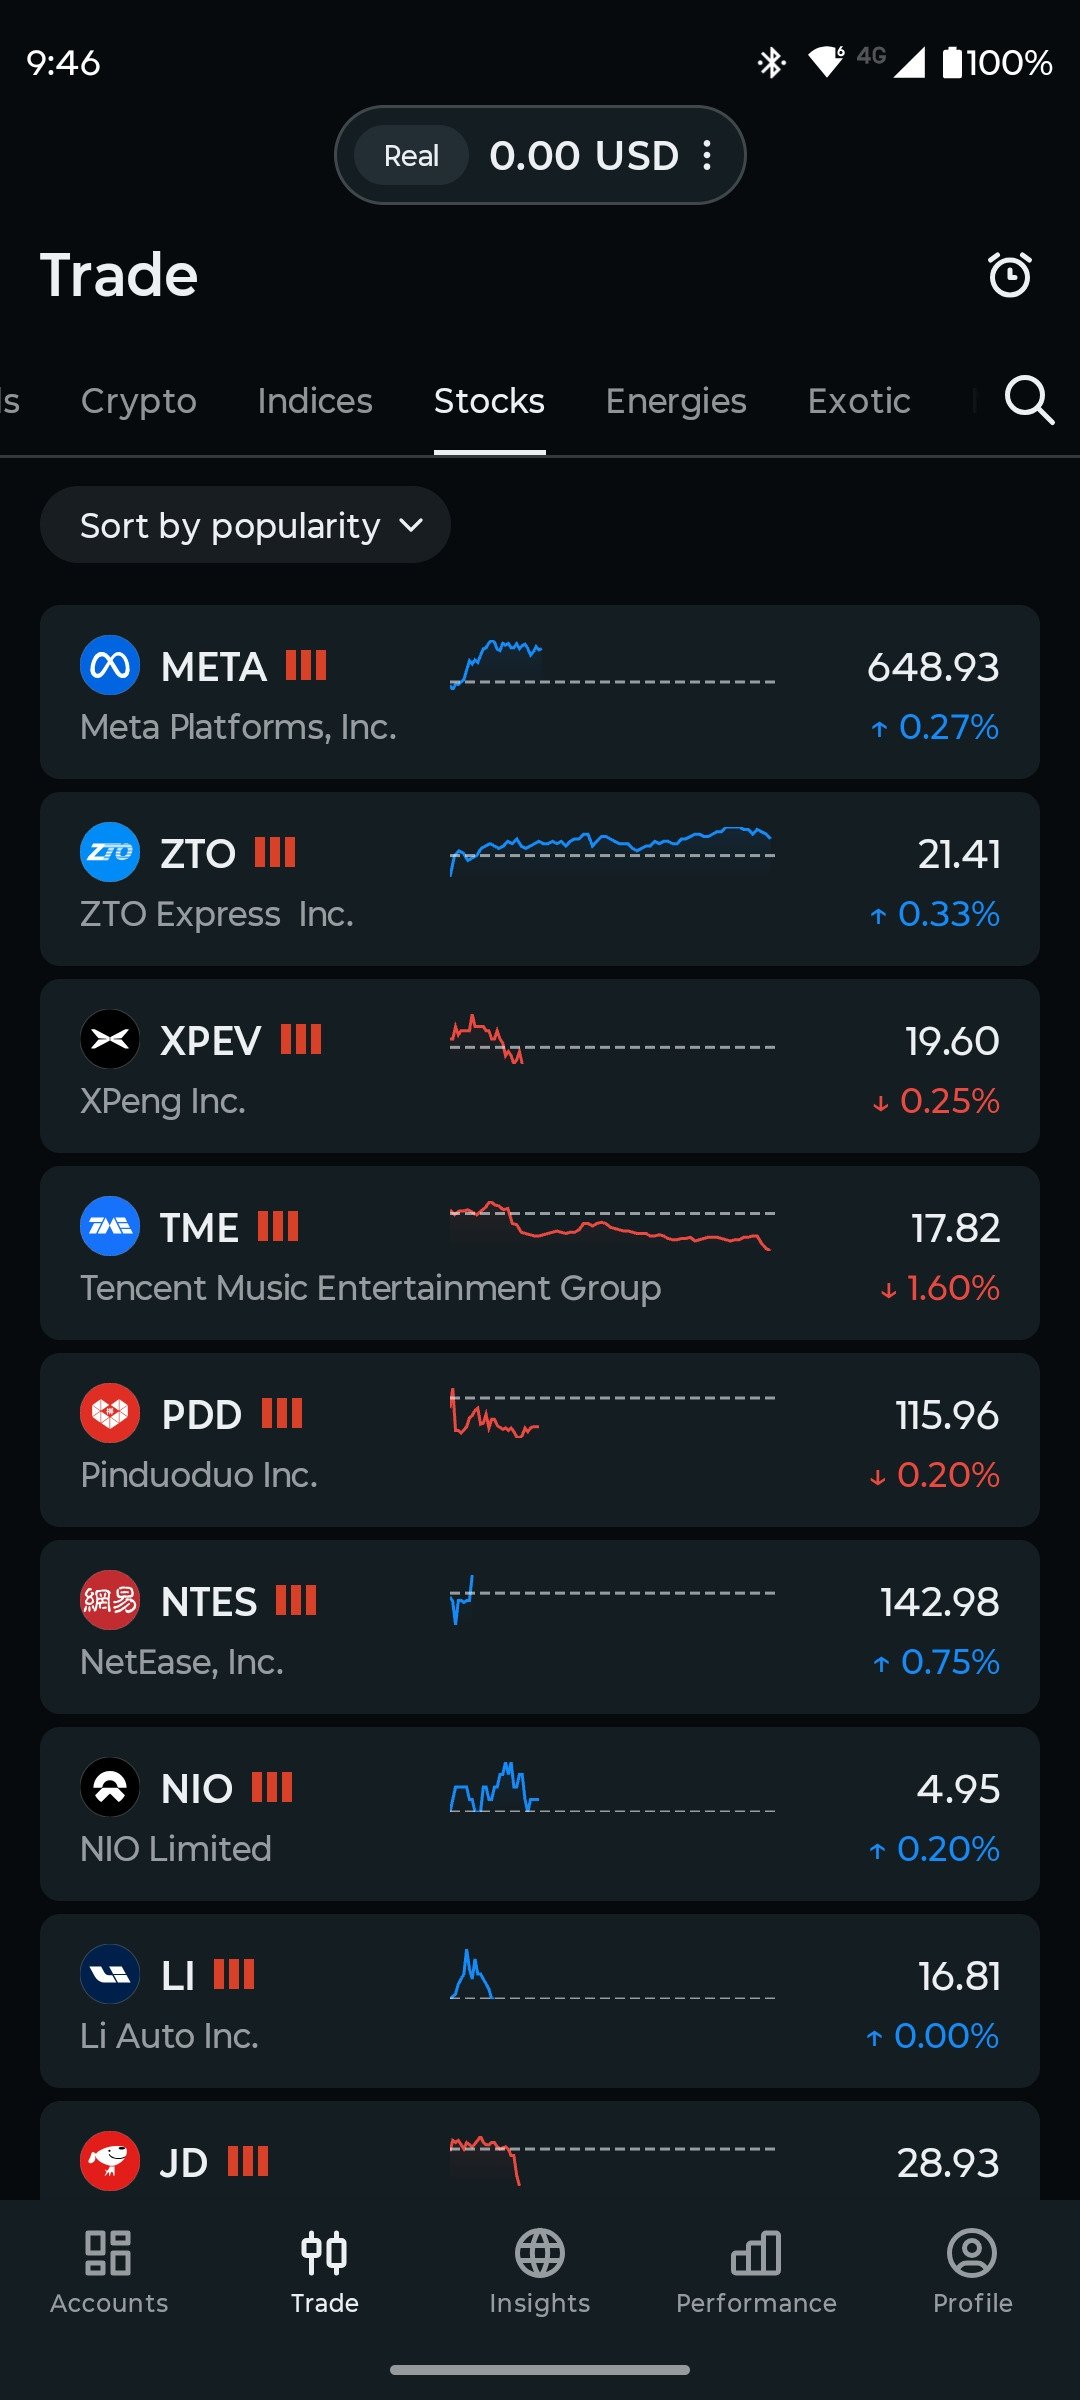Viewport: 1080px width, 2400px height.
Task: Open Performance chart icon
Action: (x=756, y=2272)
